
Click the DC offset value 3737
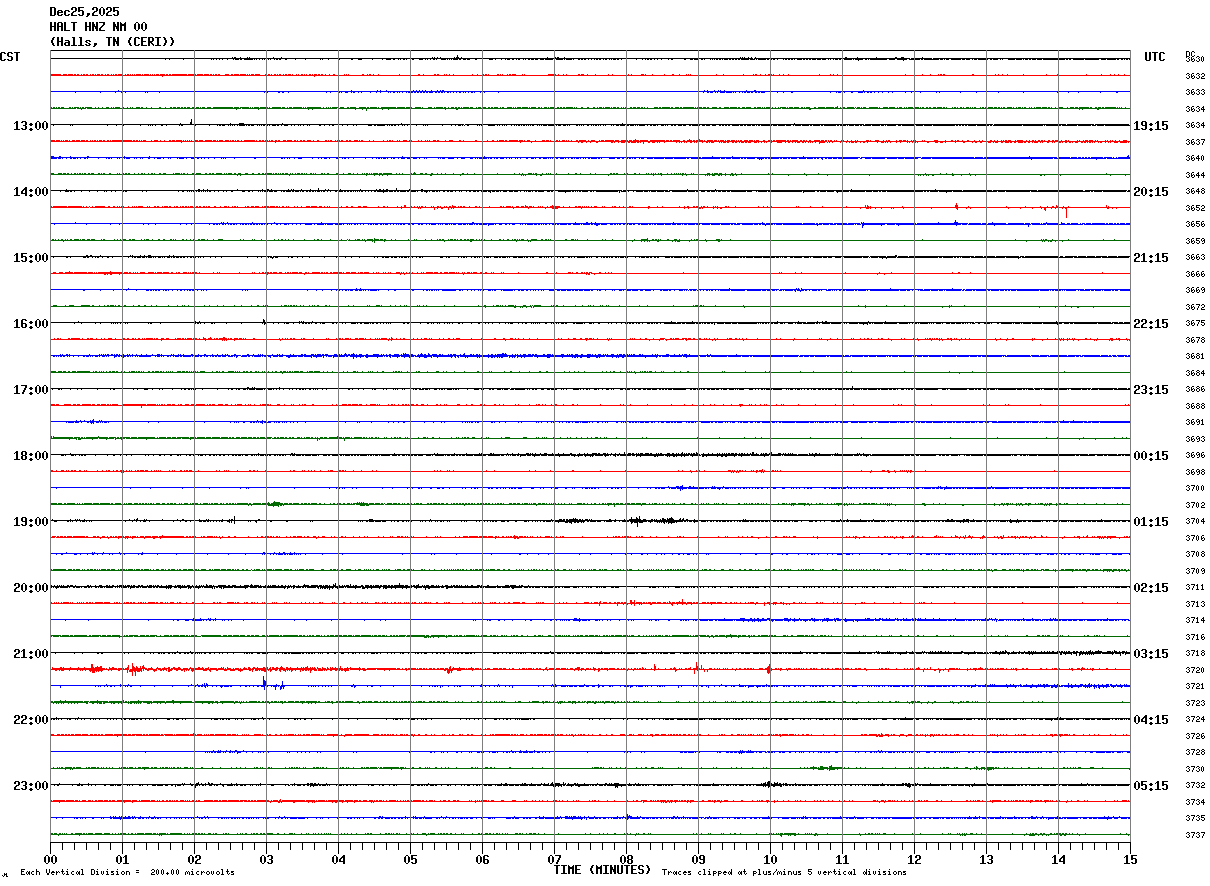(x=1195, y=835)
